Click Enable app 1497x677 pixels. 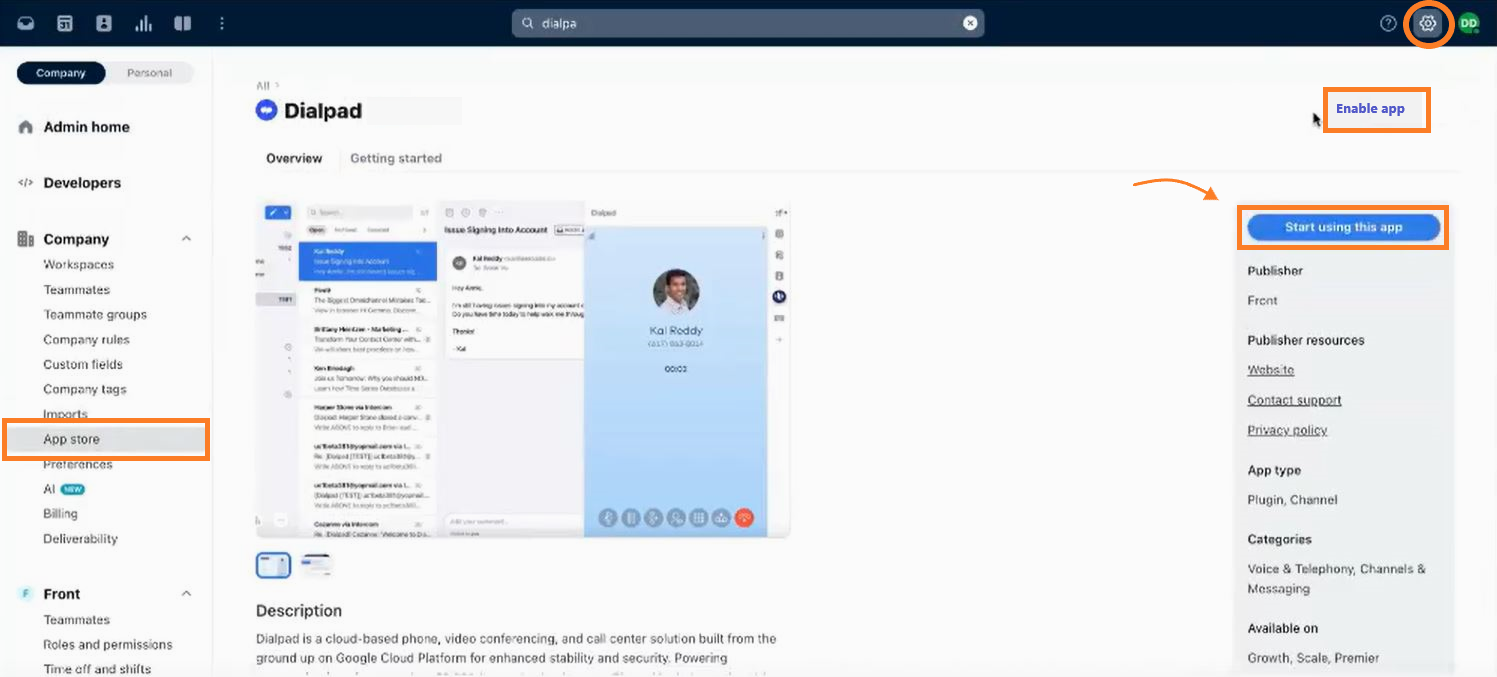1370,109
